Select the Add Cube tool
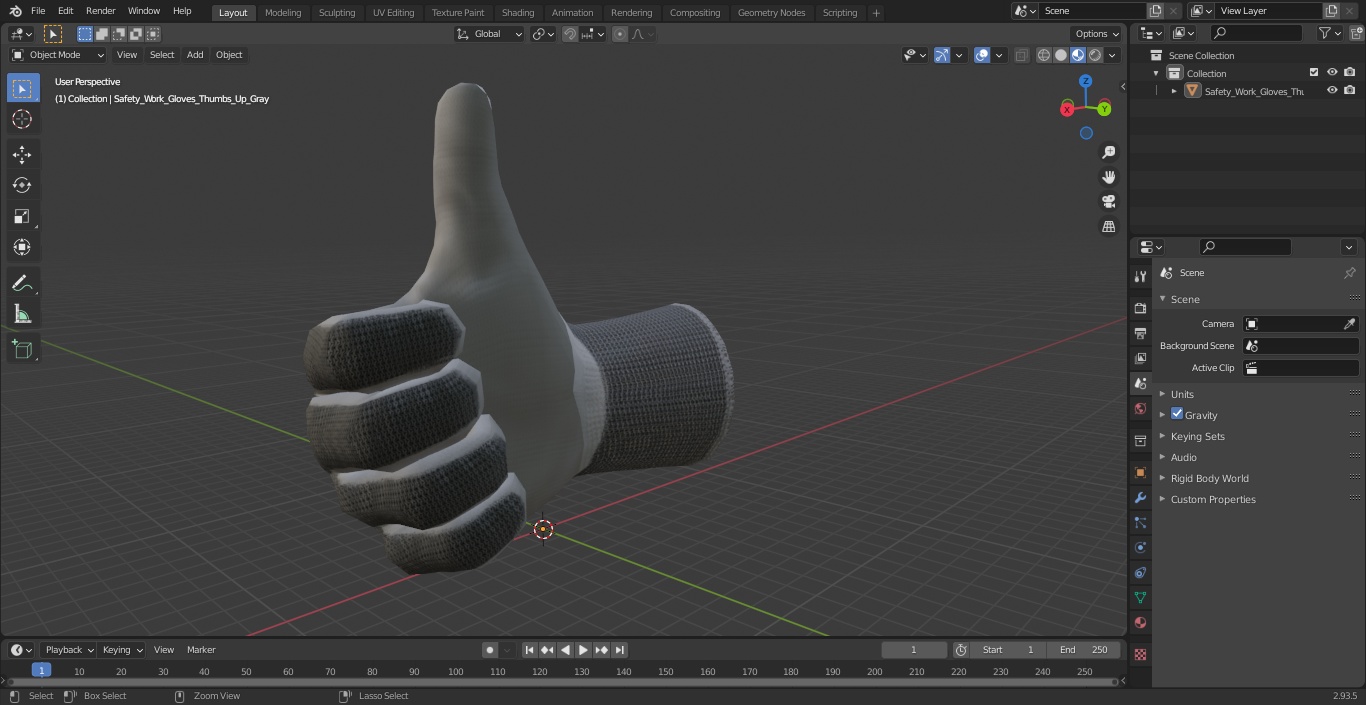The image size is (1366, 705). point(22,349)
